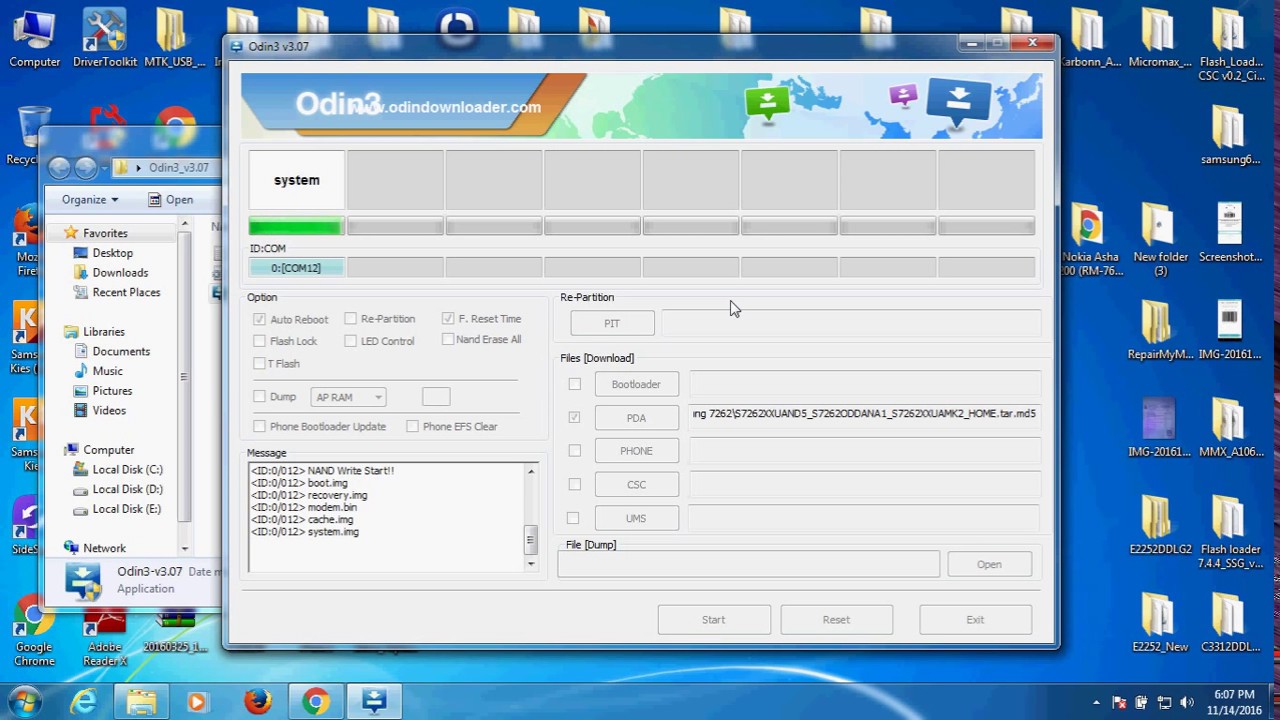Enable T Flash option

click(260, 363)
